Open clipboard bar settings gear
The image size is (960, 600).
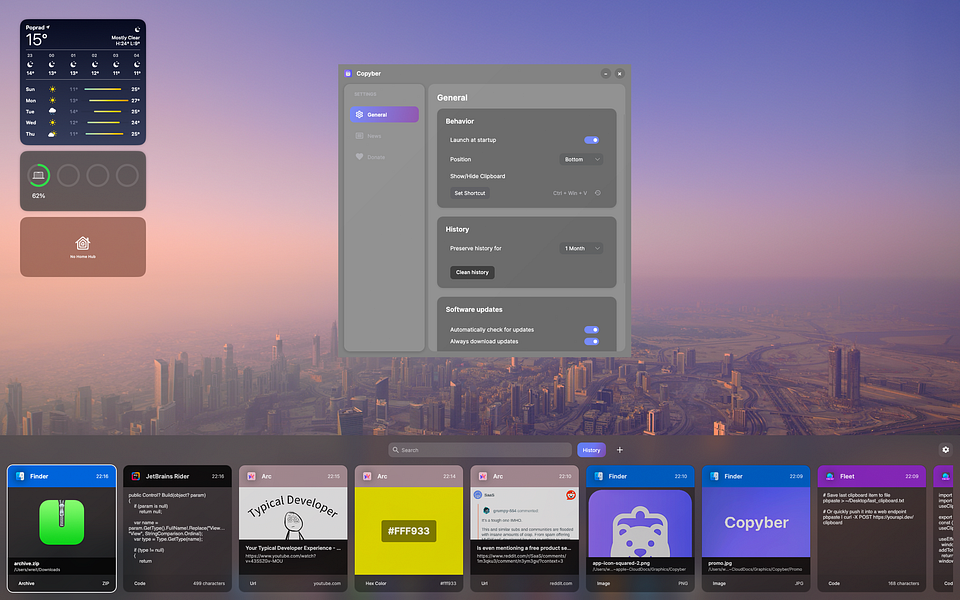pyautogui.click(x=945, y=449)
